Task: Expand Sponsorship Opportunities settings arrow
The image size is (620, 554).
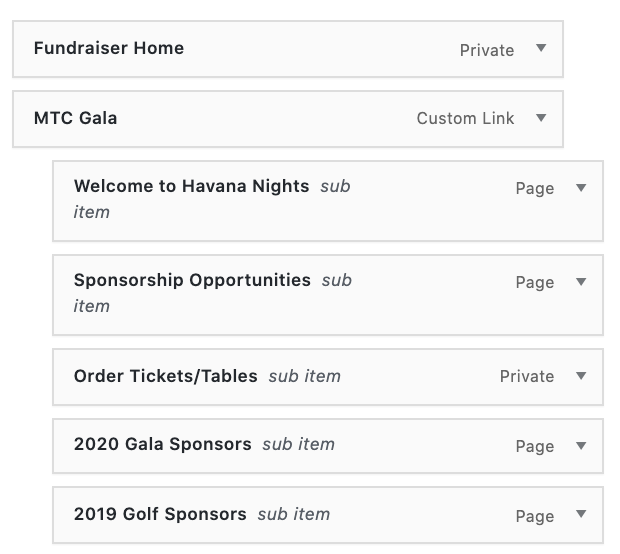Action: click(581, 282)
